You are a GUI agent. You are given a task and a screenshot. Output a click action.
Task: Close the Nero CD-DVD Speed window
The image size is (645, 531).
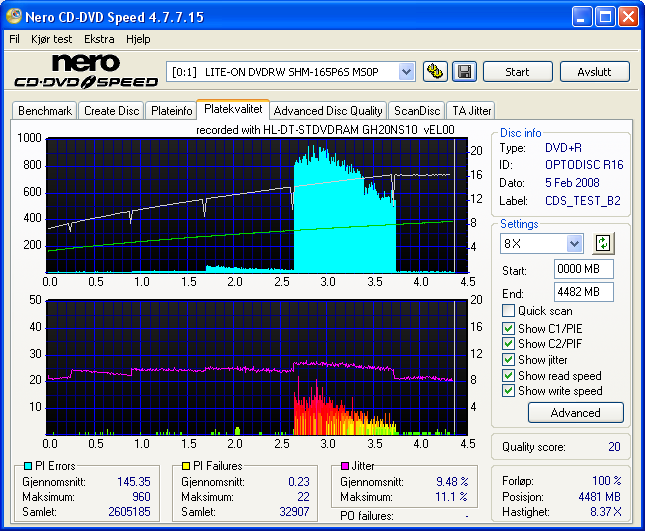(x=629, y=17)
